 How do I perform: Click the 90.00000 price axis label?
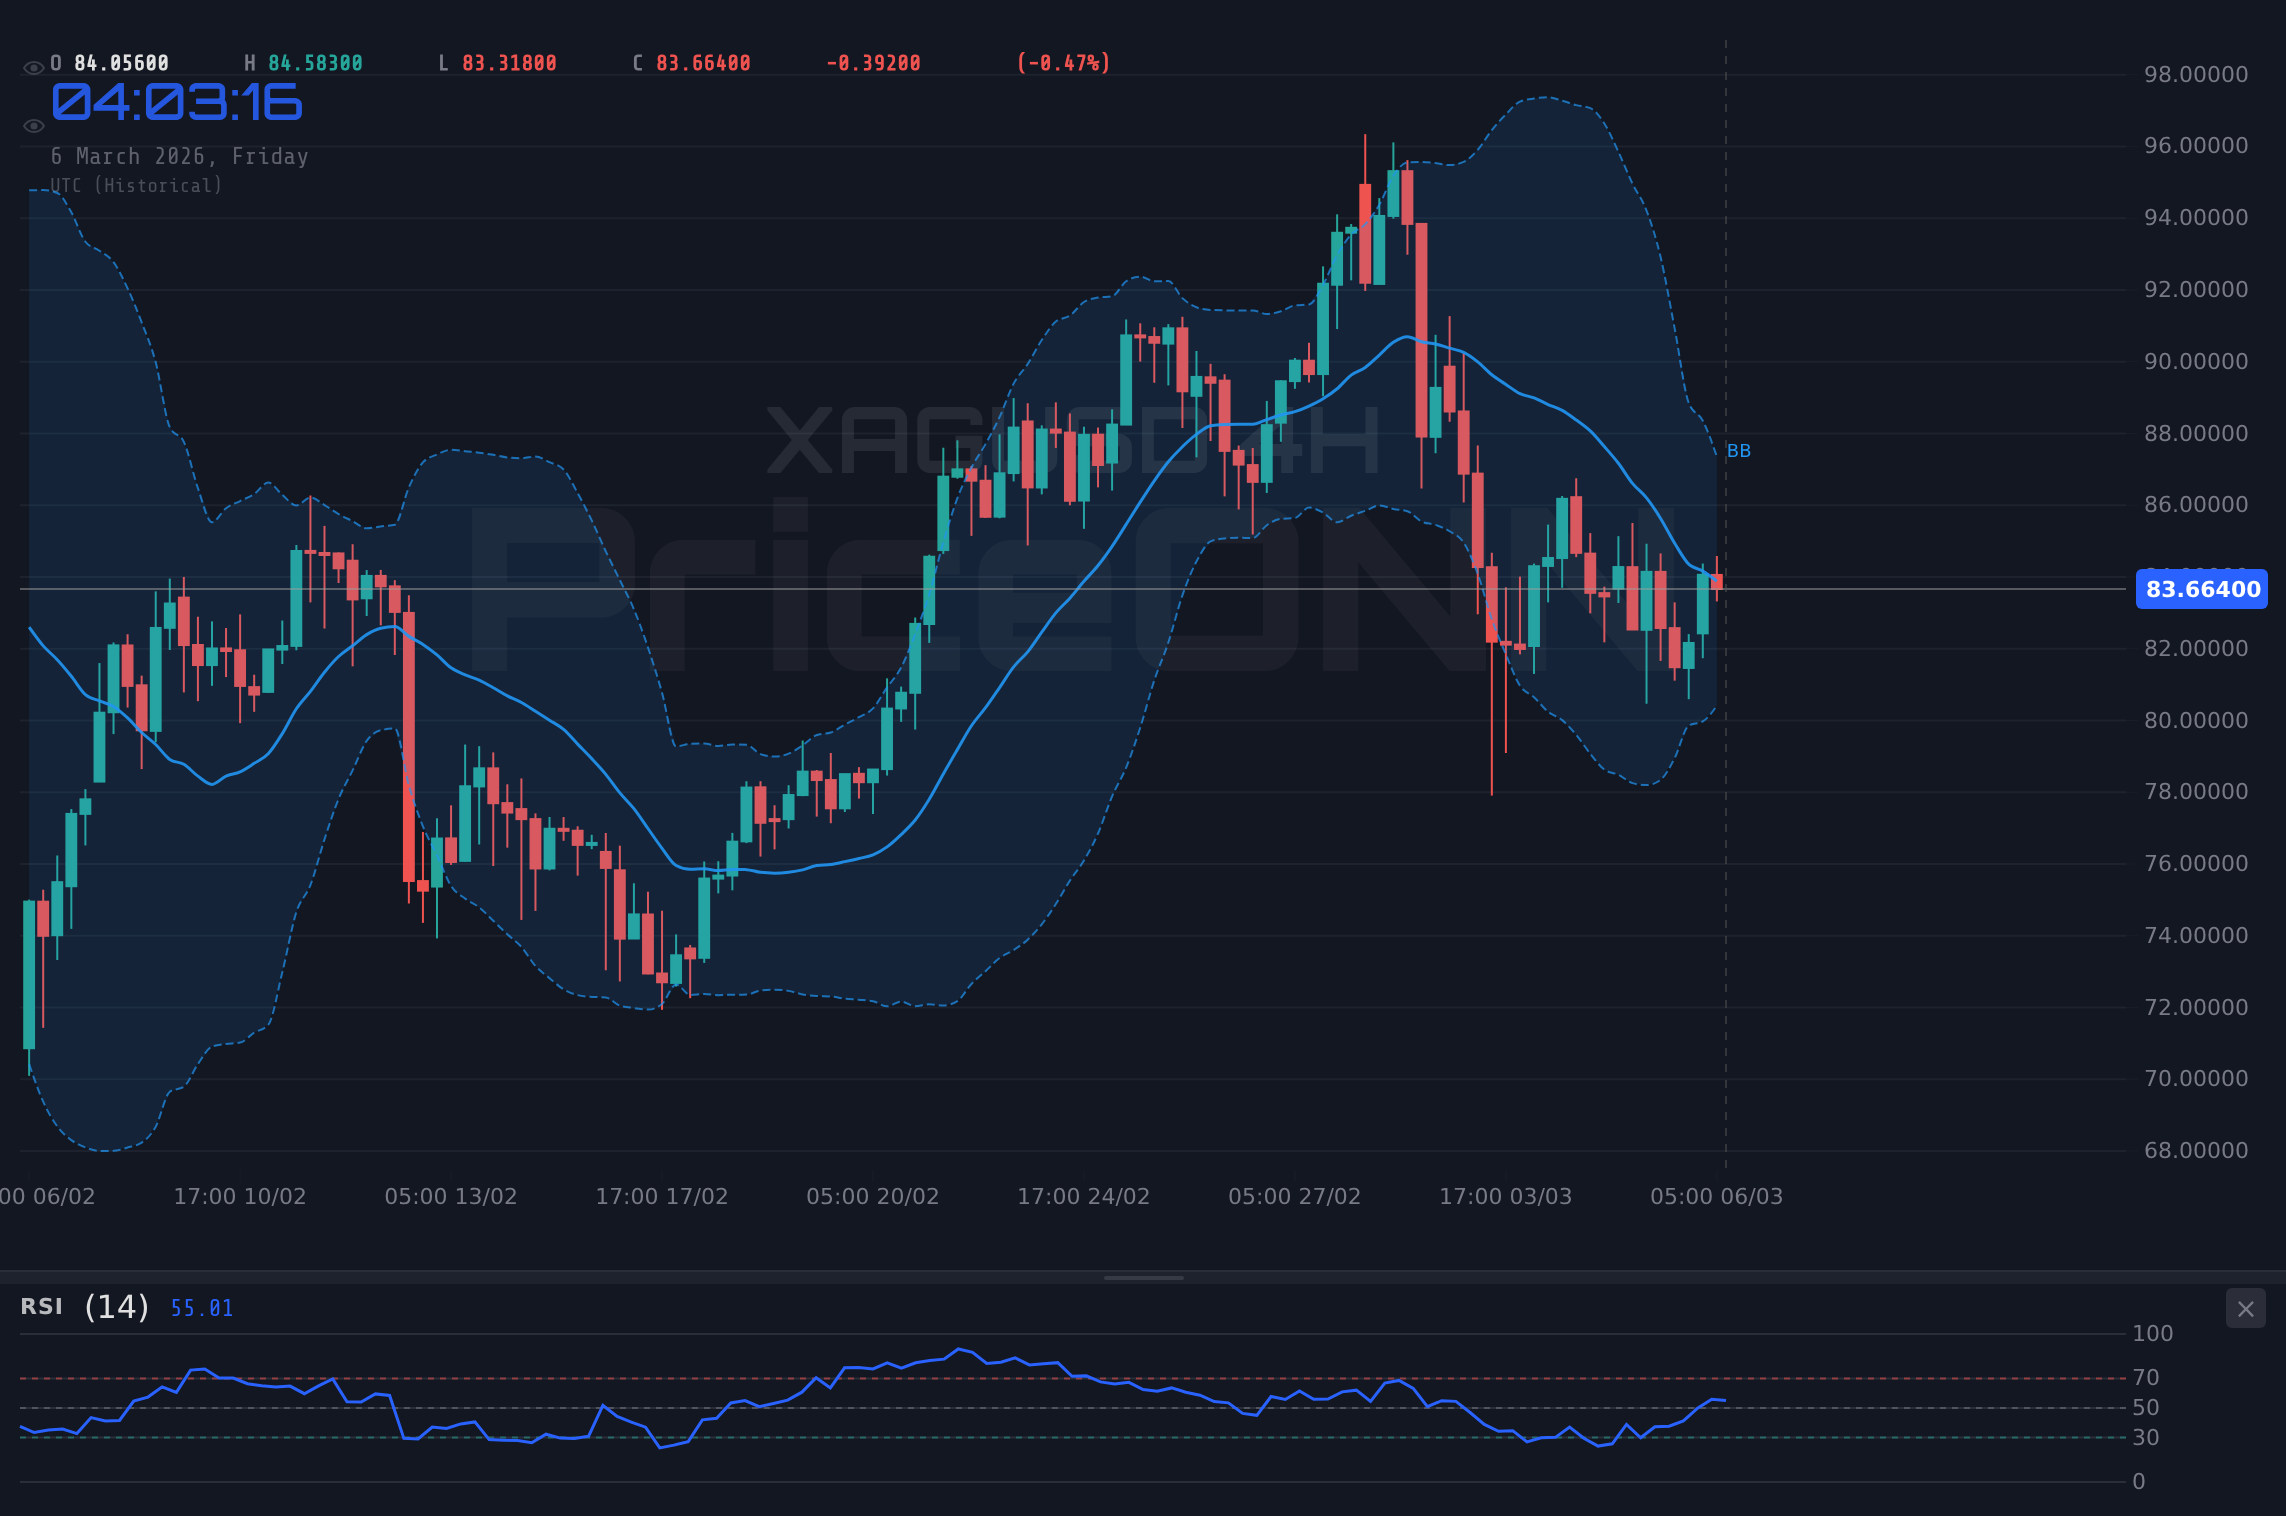click(2196, 362)
